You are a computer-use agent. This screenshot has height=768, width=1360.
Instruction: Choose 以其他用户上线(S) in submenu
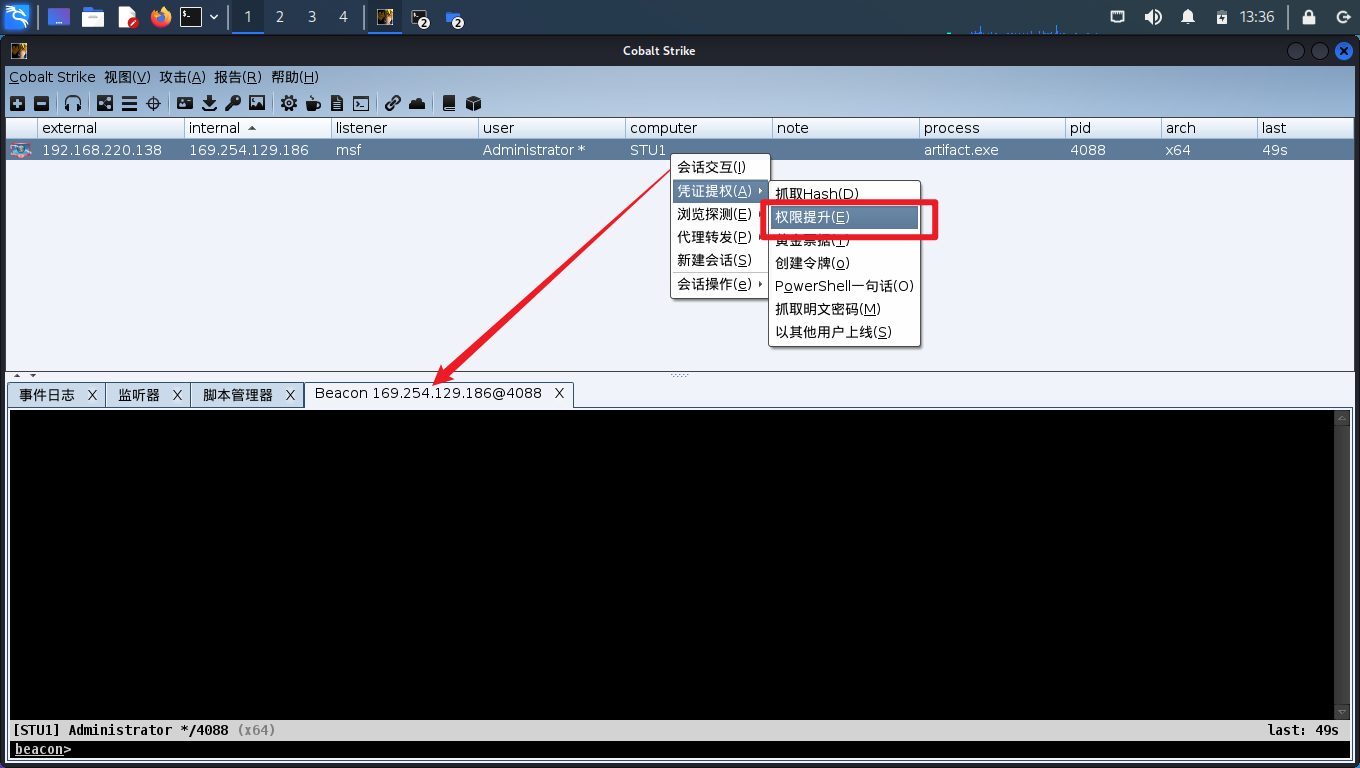tap(844, 332)
